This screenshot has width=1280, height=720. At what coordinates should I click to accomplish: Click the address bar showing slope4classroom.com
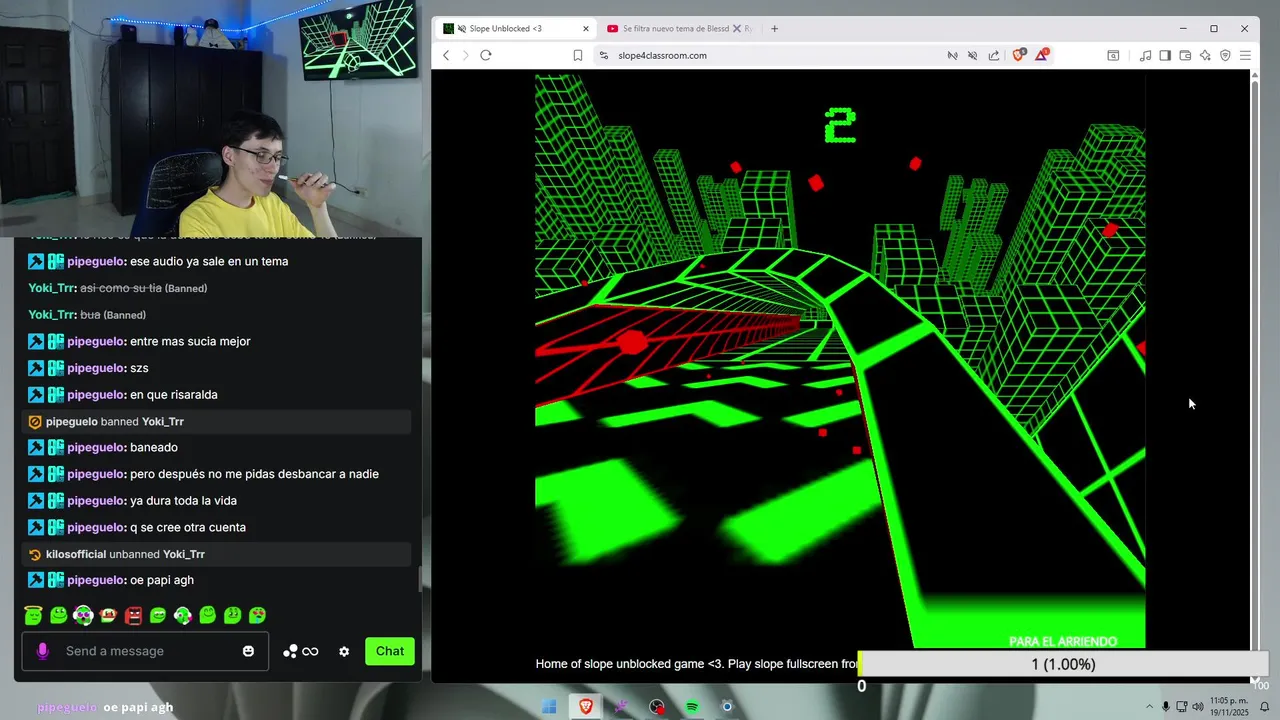tap(770, 55)
